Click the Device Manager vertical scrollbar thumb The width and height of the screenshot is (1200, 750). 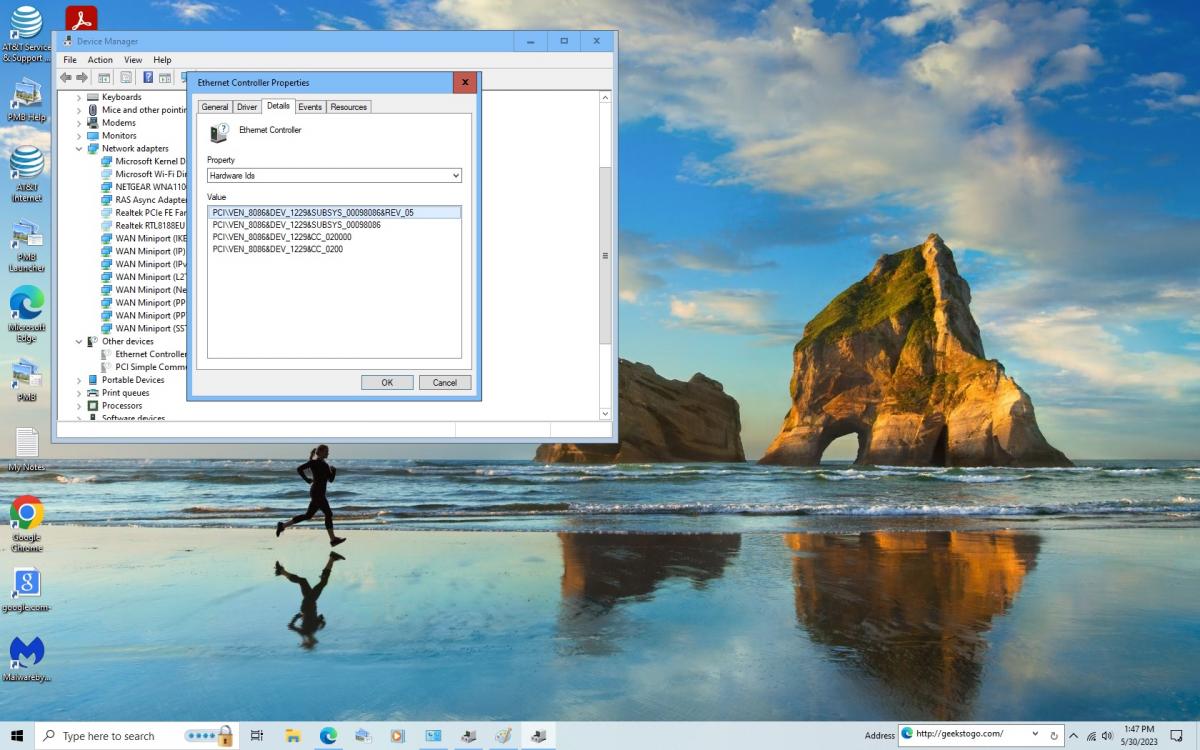pos(605,256)
